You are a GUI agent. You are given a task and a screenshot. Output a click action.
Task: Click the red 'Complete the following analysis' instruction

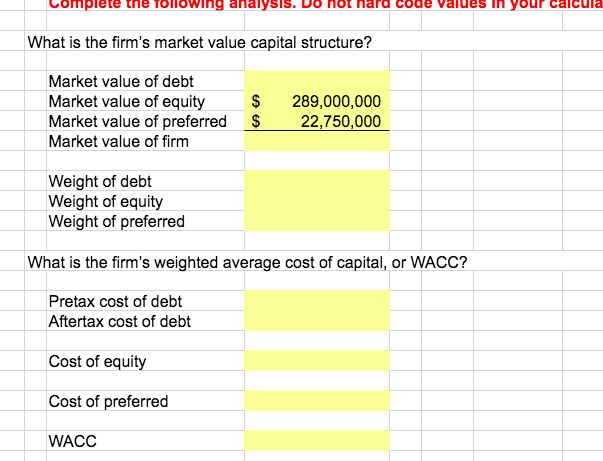coord(325,4)
